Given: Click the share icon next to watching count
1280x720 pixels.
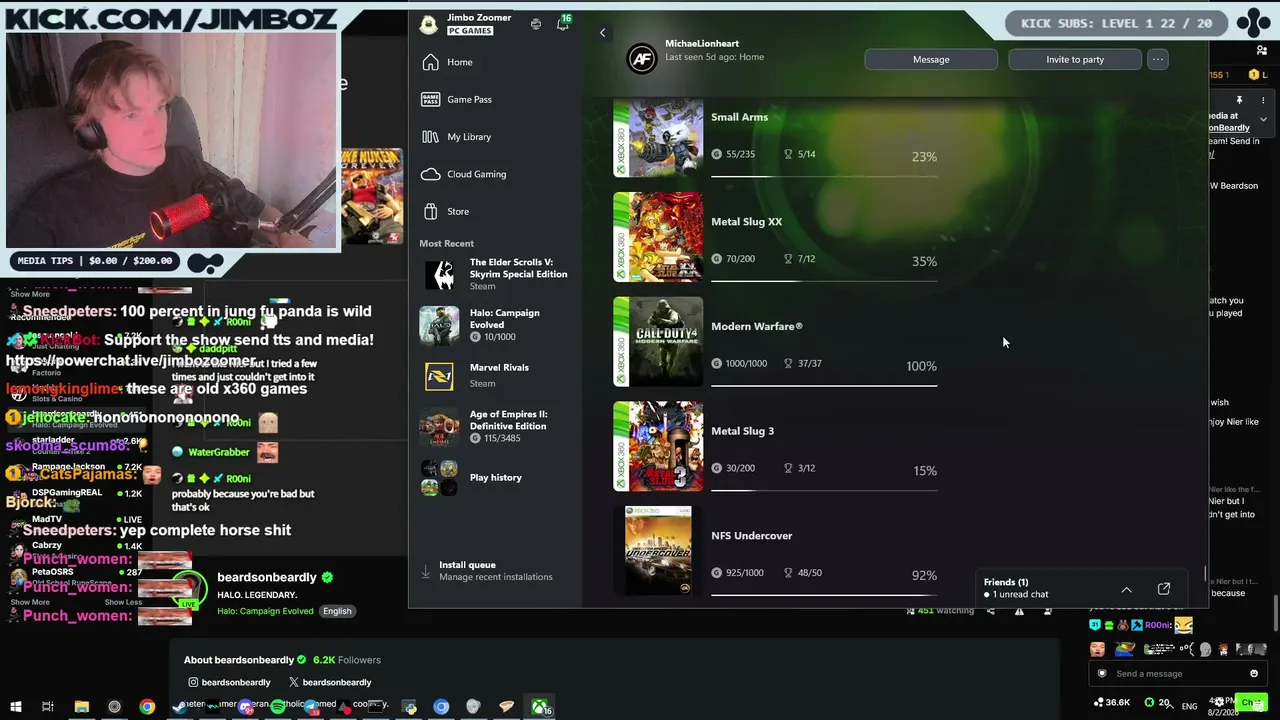Looking at the screenshot, I should click(991, 611).
